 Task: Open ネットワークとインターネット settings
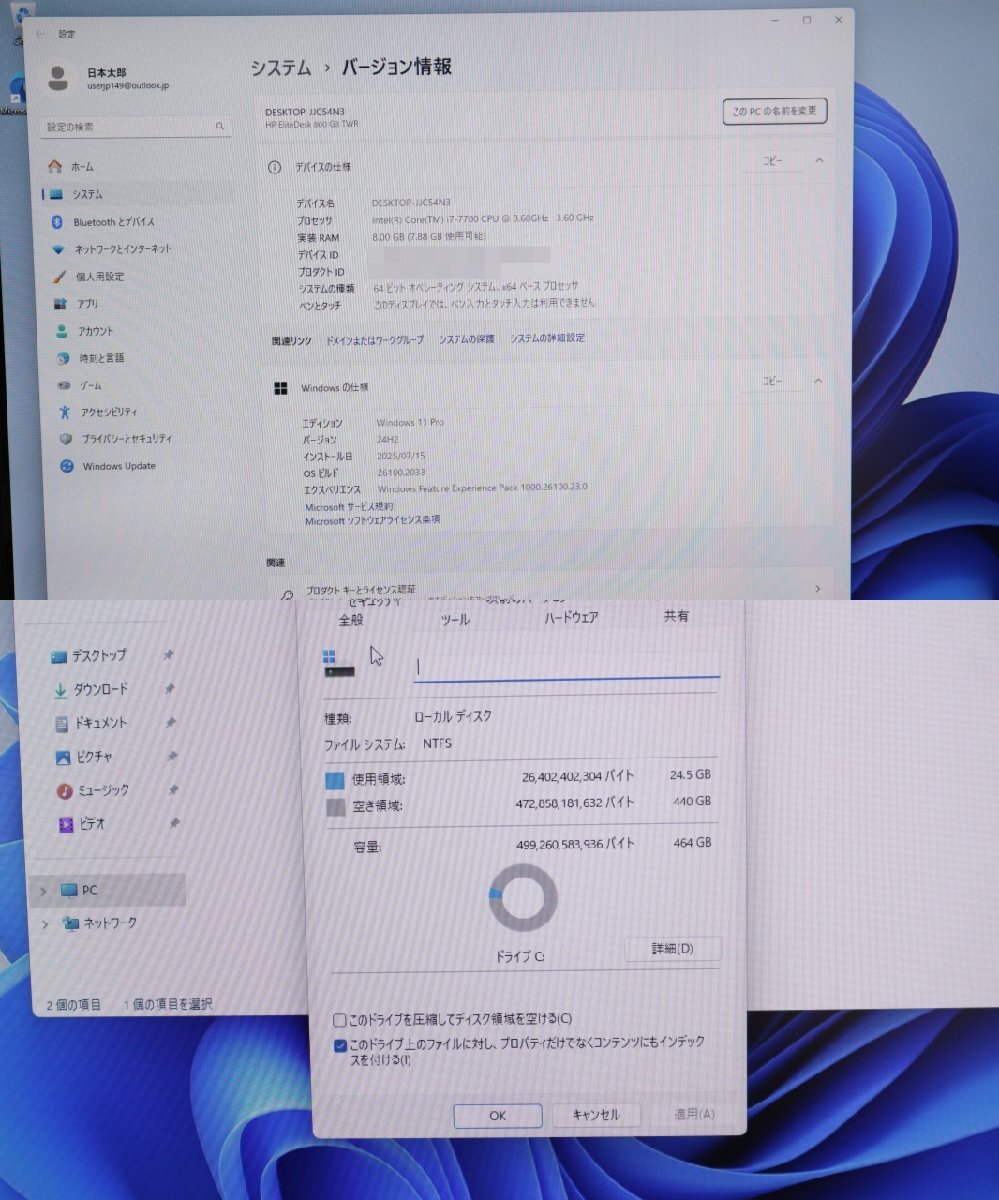click(x=111, y=249)
